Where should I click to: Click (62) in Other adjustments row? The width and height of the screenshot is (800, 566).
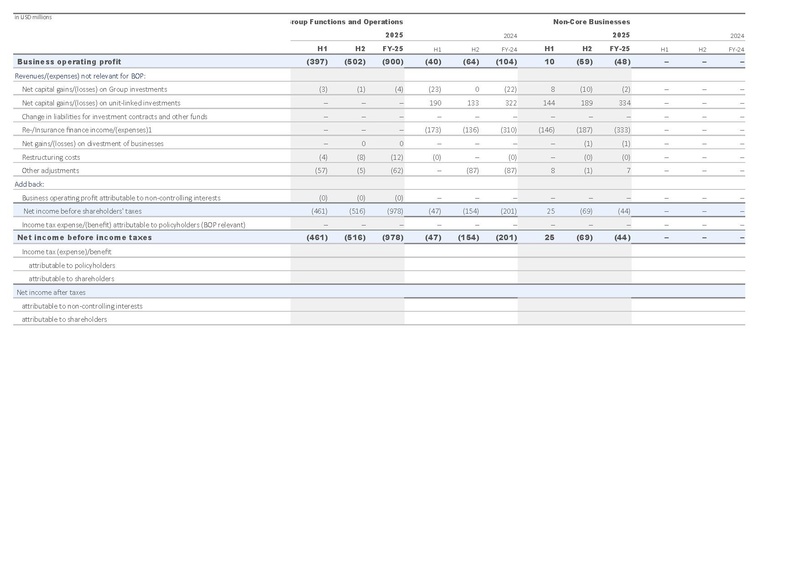click(x=397, y=170)
